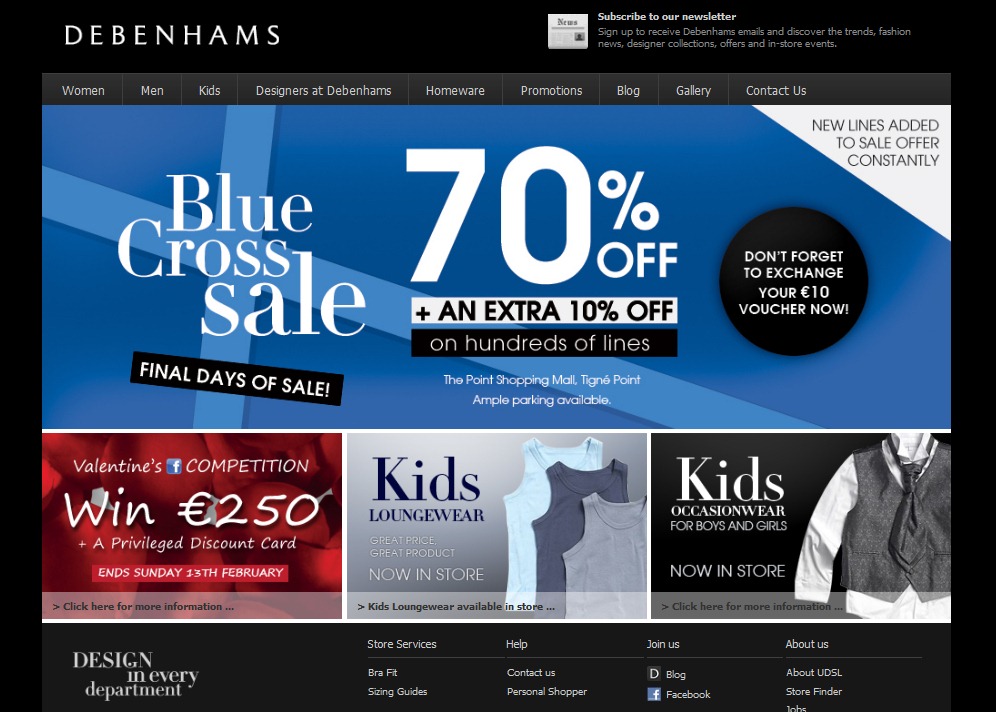Click the Facebook icon in footer

pos(654,694)
